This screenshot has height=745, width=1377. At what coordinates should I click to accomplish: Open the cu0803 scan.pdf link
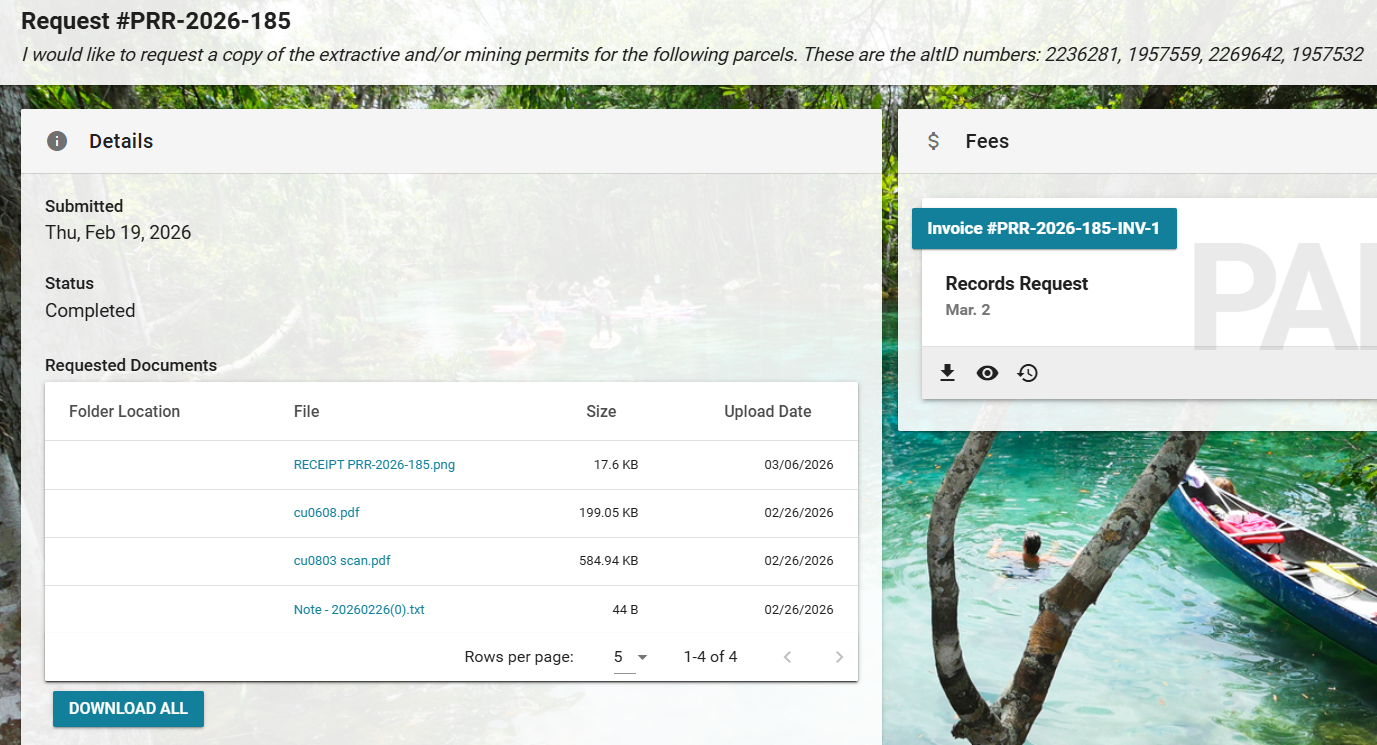tap(342, 561)
